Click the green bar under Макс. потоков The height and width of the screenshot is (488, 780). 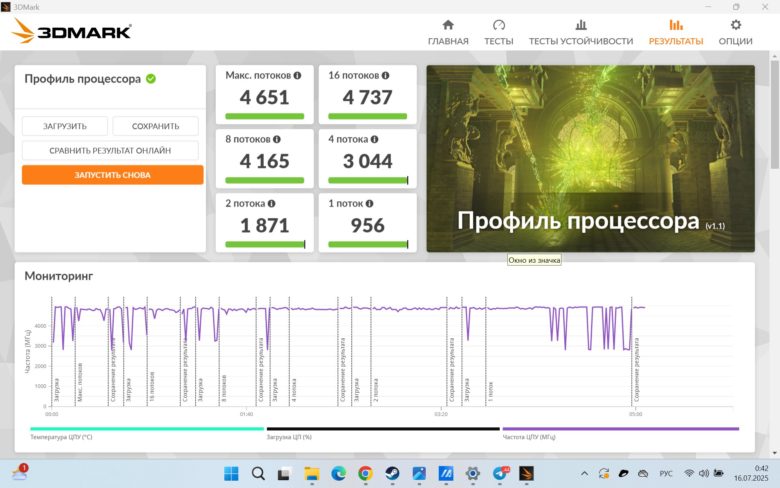click(x=264, y=116)
